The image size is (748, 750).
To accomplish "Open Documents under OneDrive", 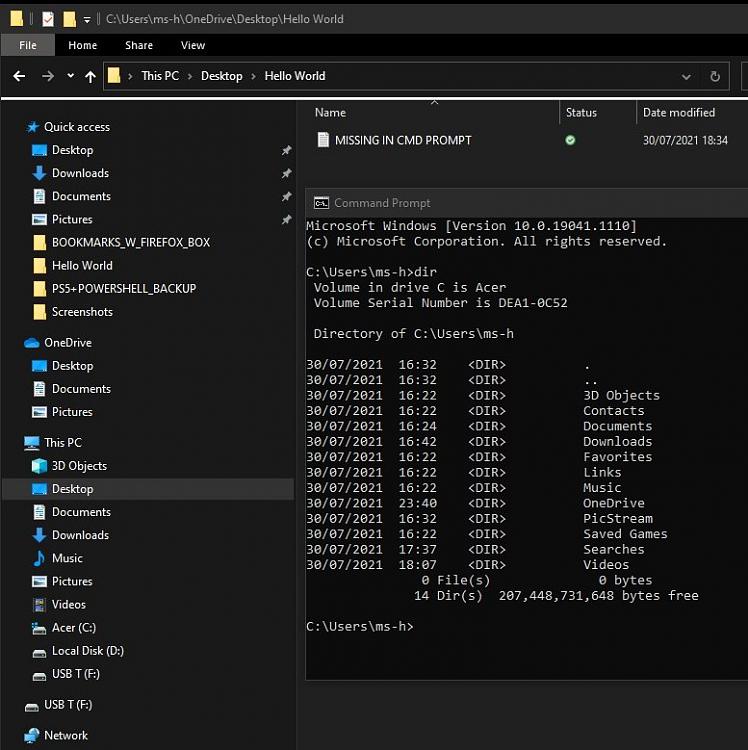I will (x=81, y=389).
